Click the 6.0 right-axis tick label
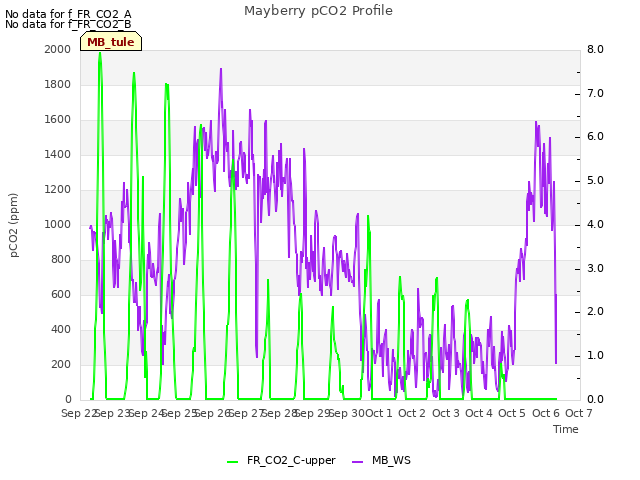 click(595, 137)
